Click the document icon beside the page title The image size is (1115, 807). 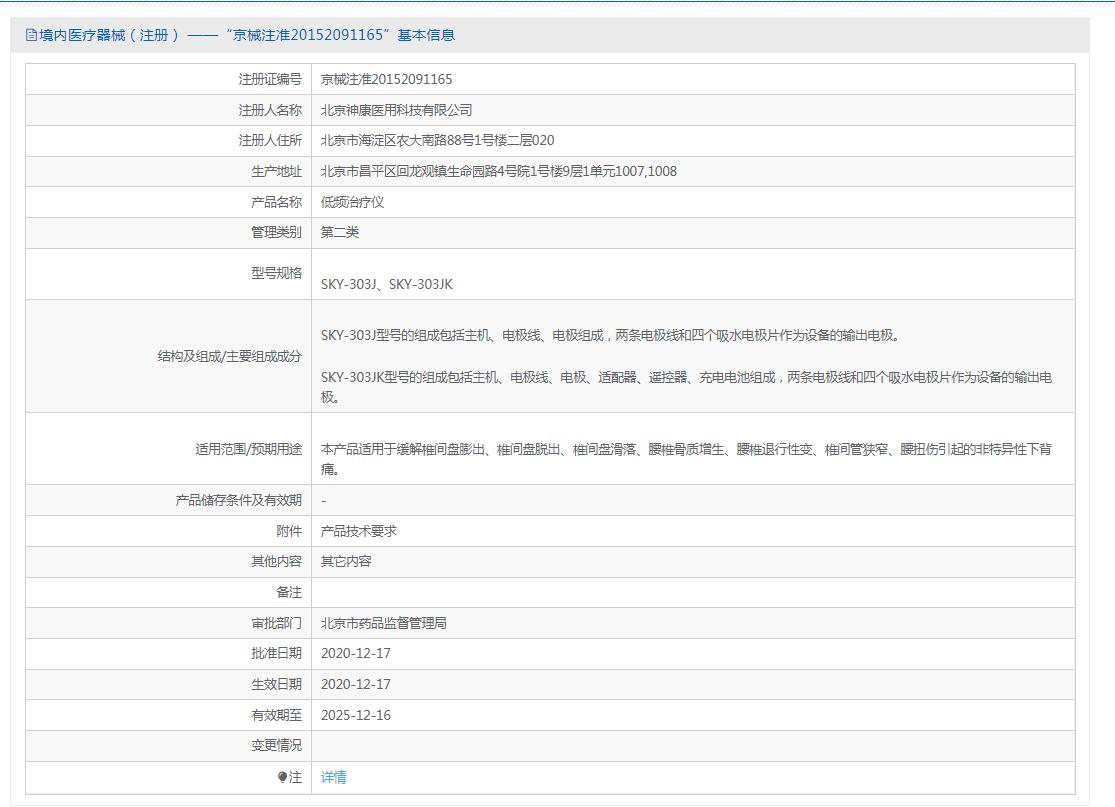click(31, 35)
